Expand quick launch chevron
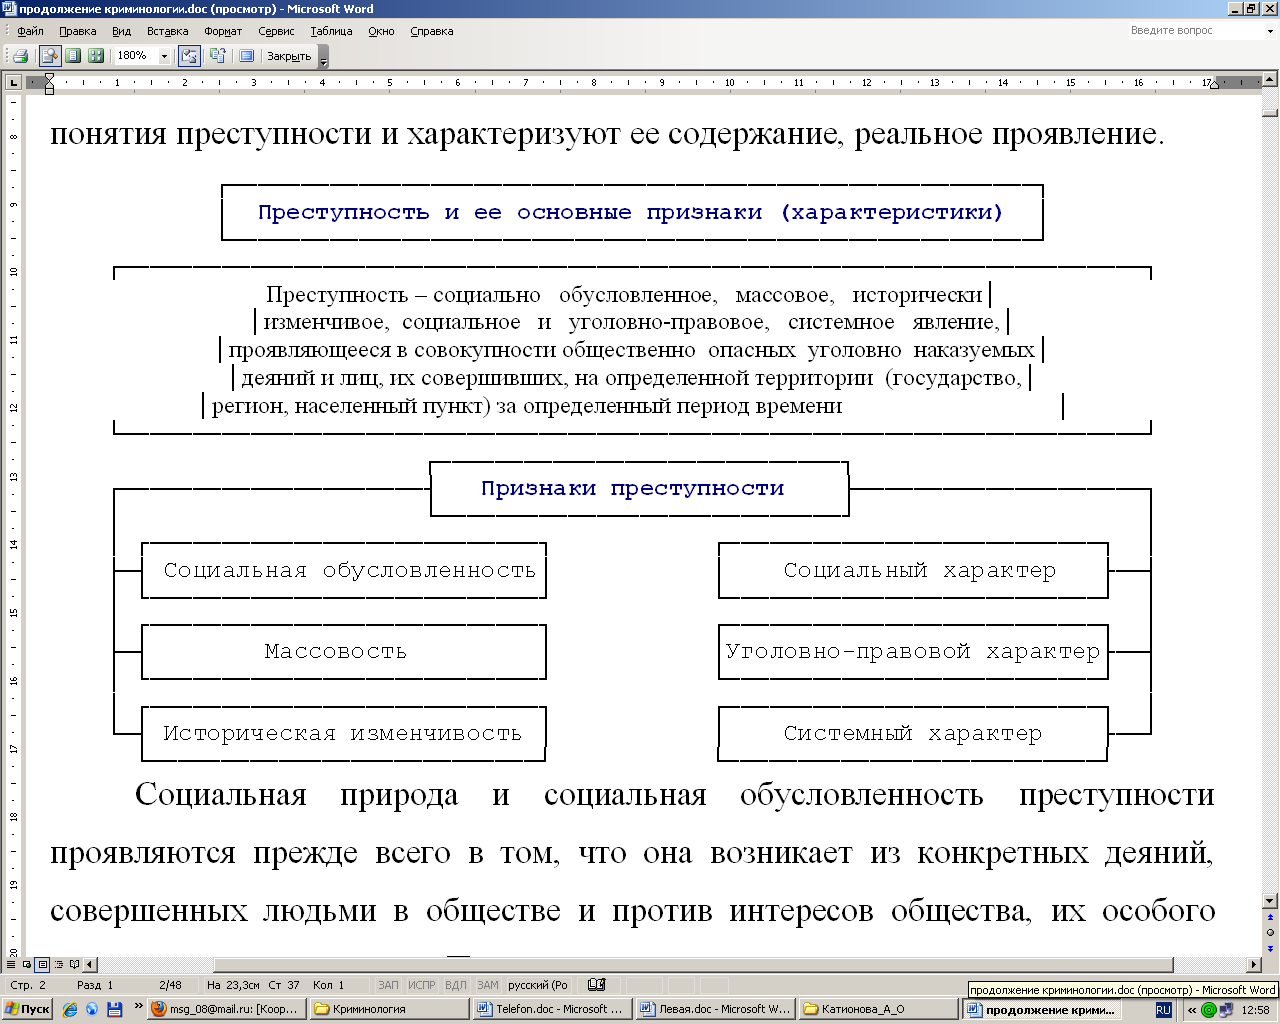The height and width of the screenshot is (1024, 1280). click(138, 1007)
